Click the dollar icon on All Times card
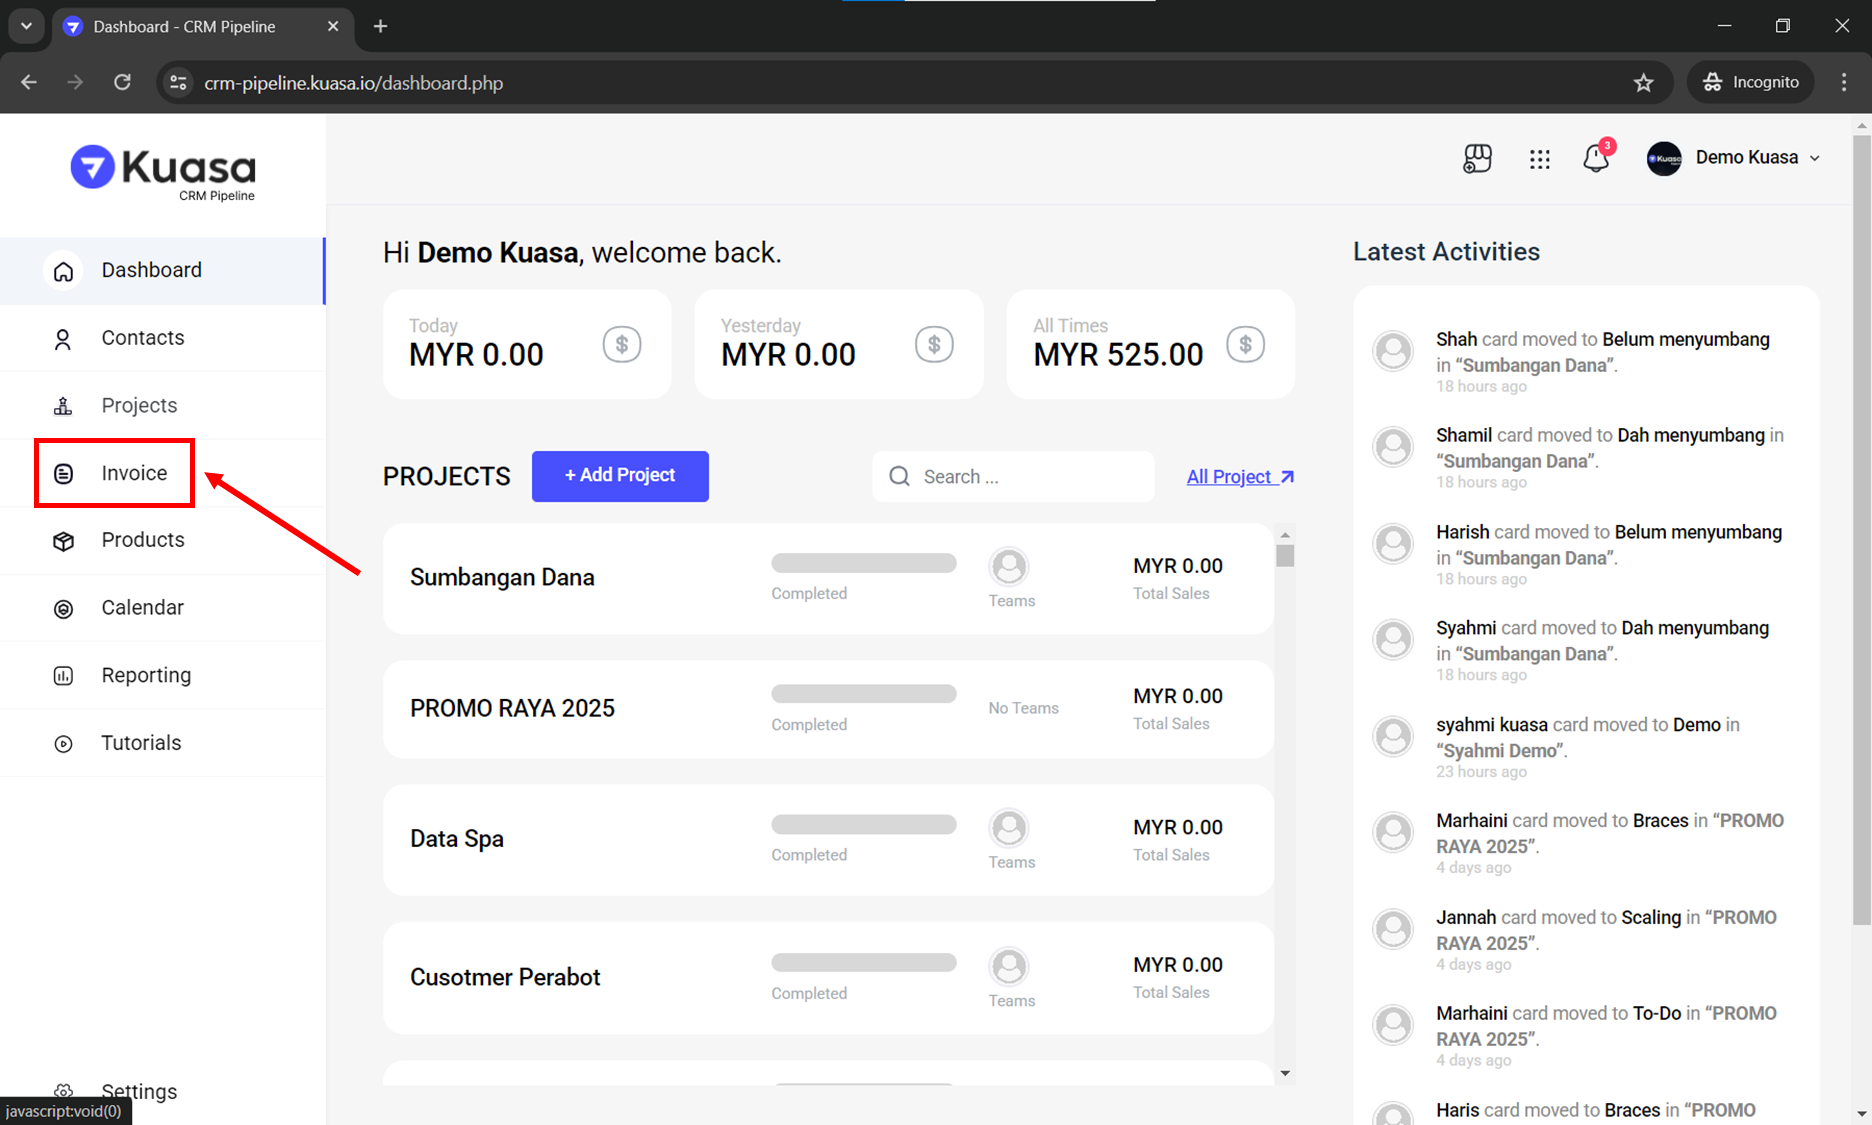The image size is (1872, 1125). [1245, 345]
